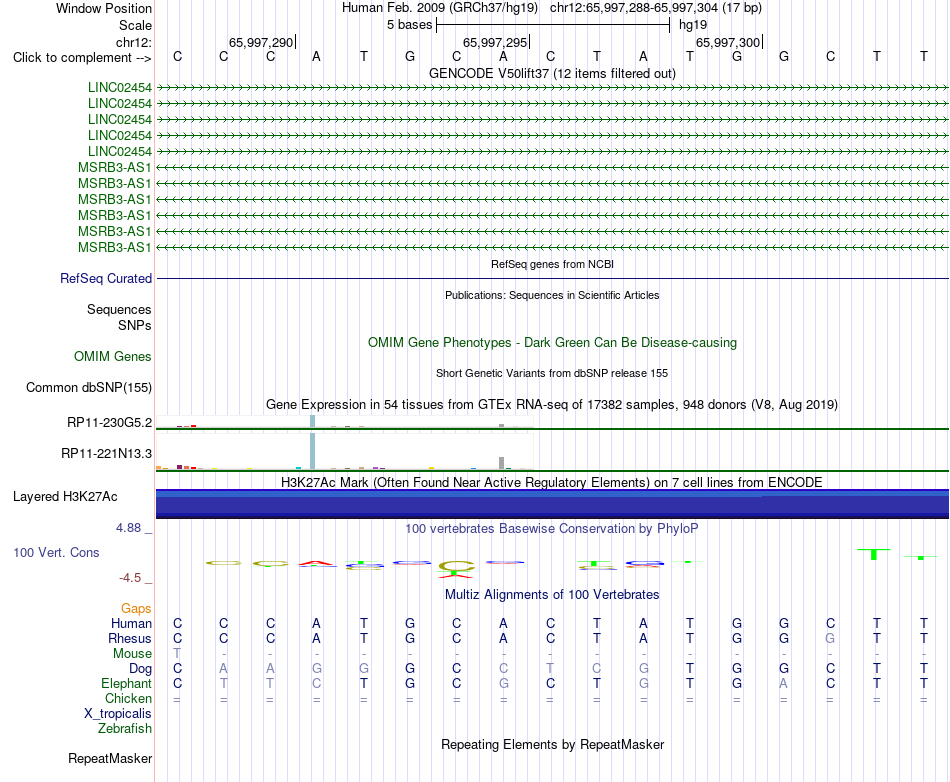Click the Sequences track label
Screen dimensions: 950x782
pos(119,310)
